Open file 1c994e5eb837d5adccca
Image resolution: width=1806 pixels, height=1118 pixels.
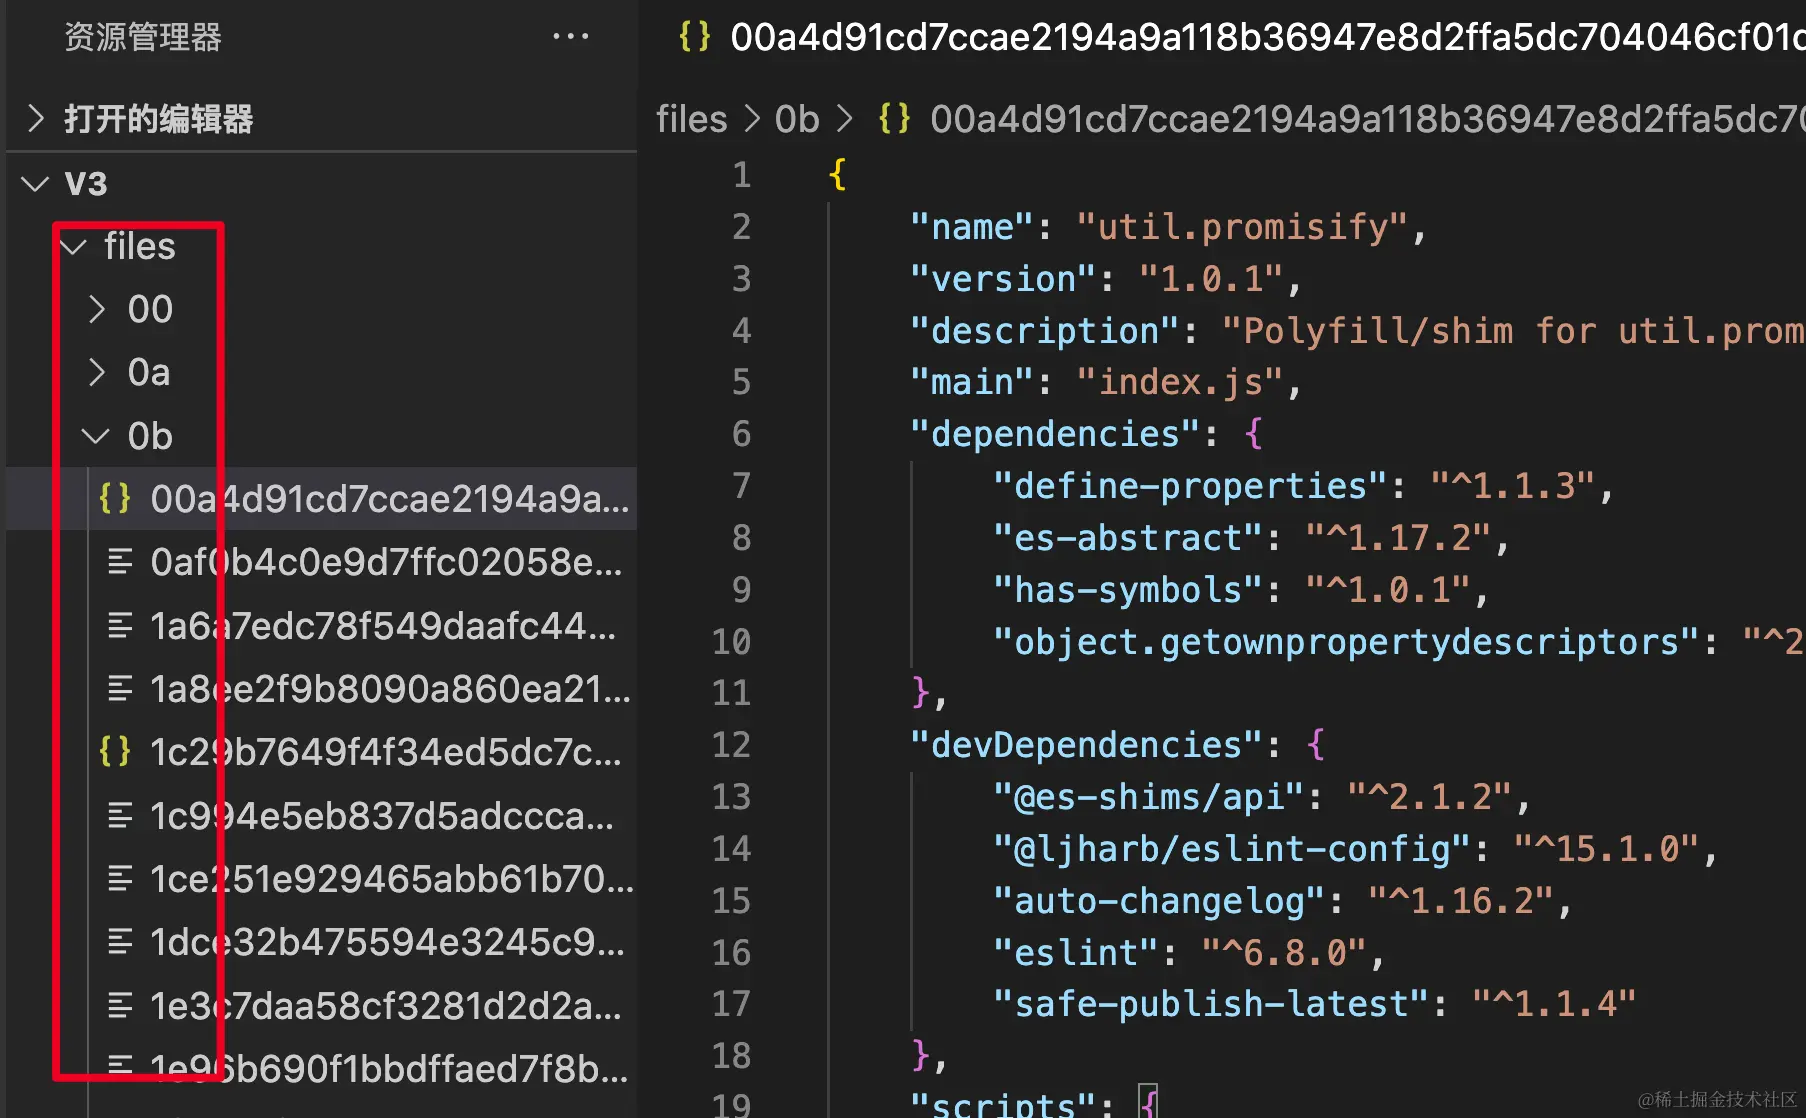coord(322,815)
